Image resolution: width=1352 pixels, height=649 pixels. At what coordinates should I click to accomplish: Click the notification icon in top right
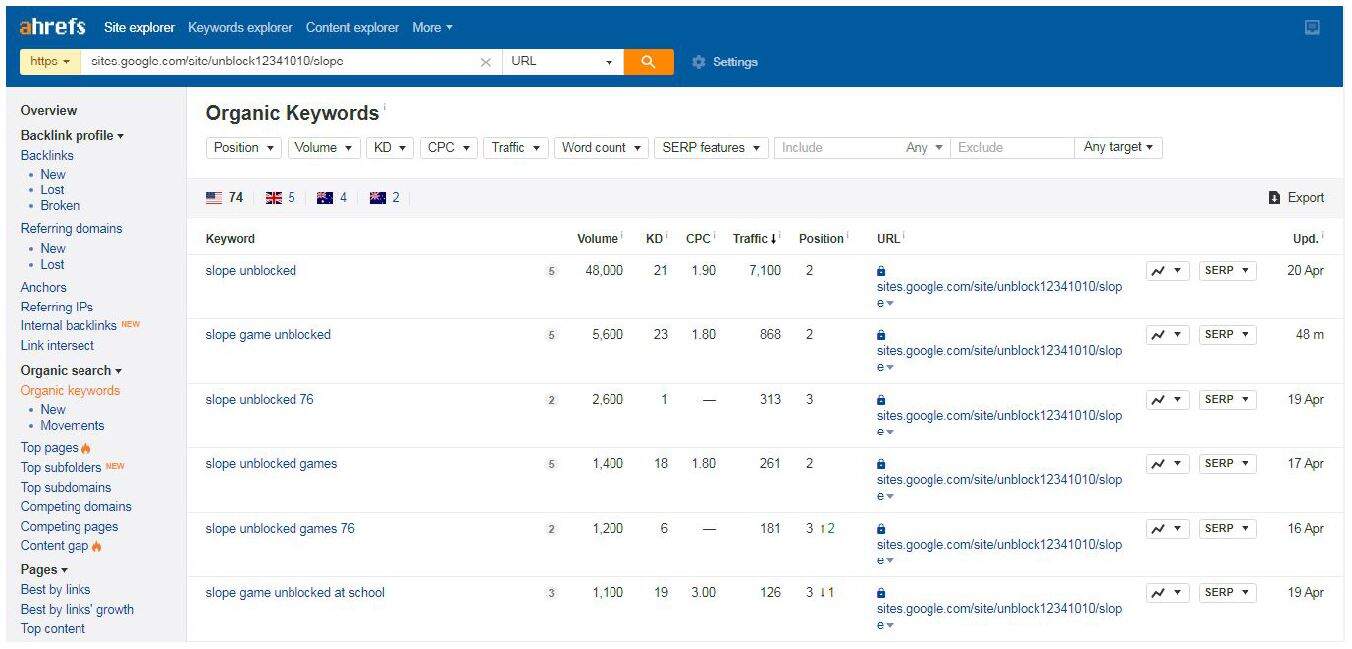1312,28
